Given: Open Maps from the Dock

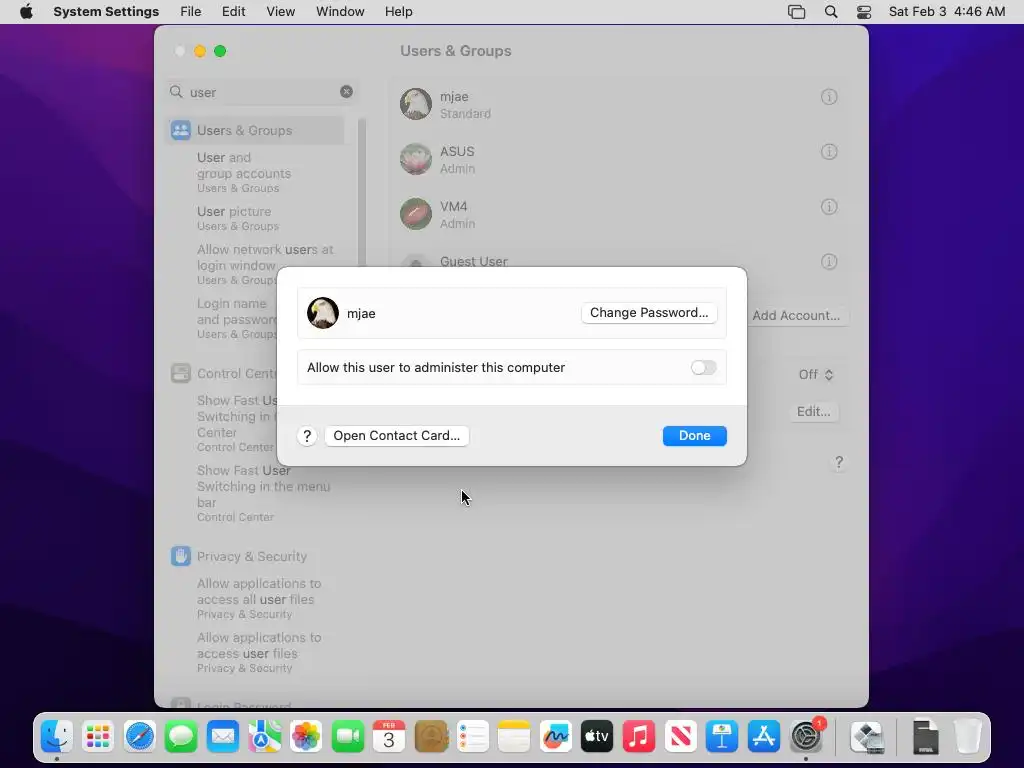Looking at the screenshot, I should point(264,737).
